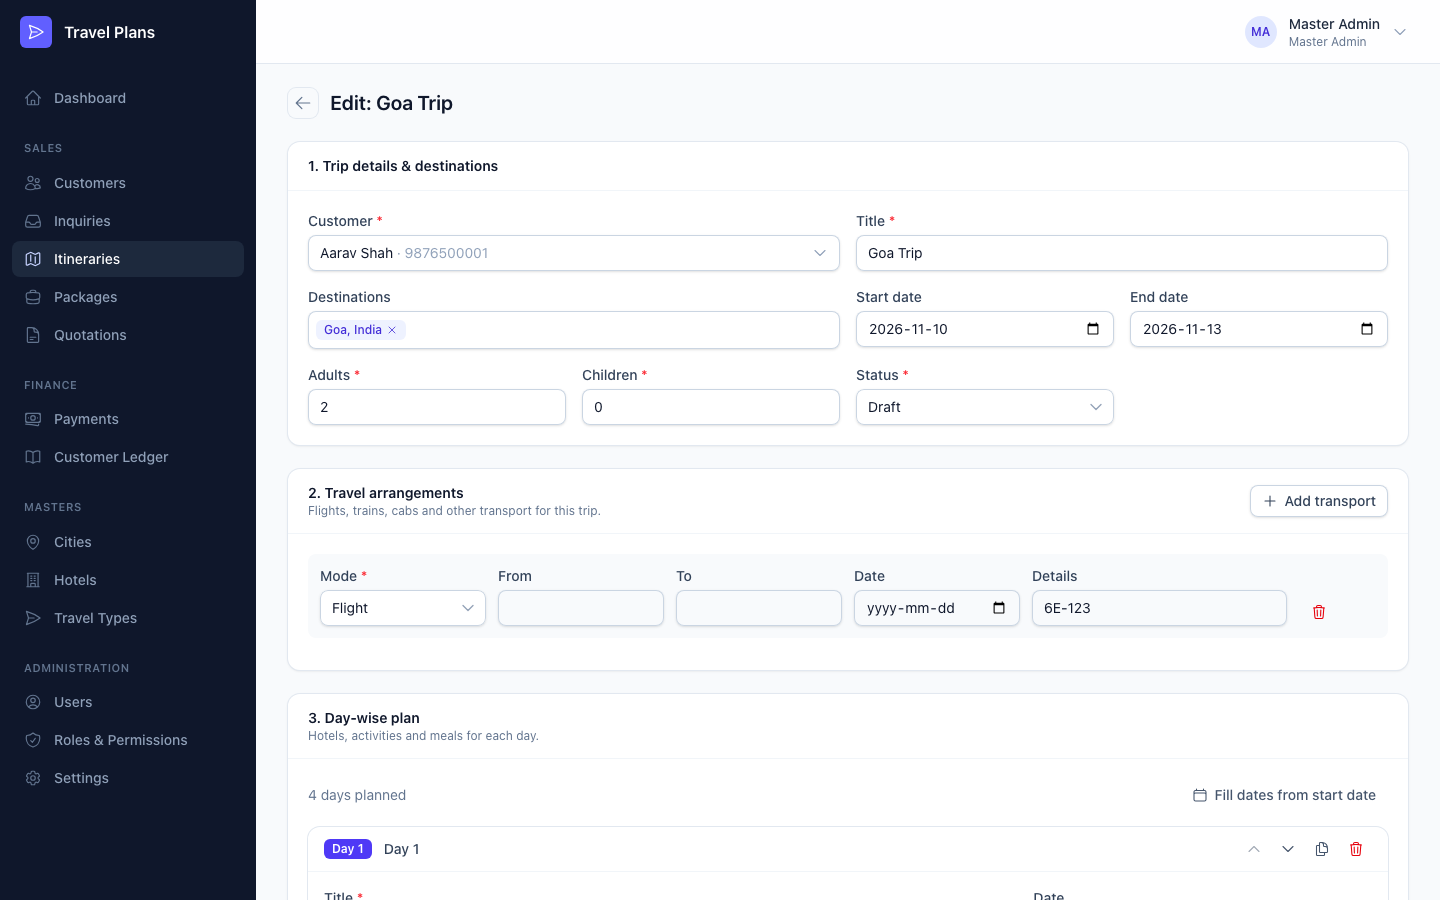Screen dimensions: 1440x900
Task: Click the Destinations input box
Action: pos(574,330)
